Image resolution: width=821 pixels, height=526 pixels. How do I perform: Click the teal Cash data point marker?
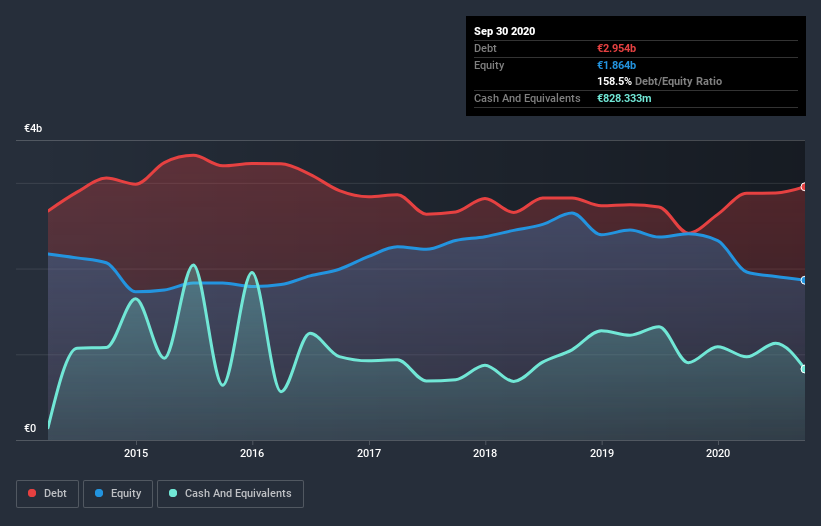click(x=804, y=369)
